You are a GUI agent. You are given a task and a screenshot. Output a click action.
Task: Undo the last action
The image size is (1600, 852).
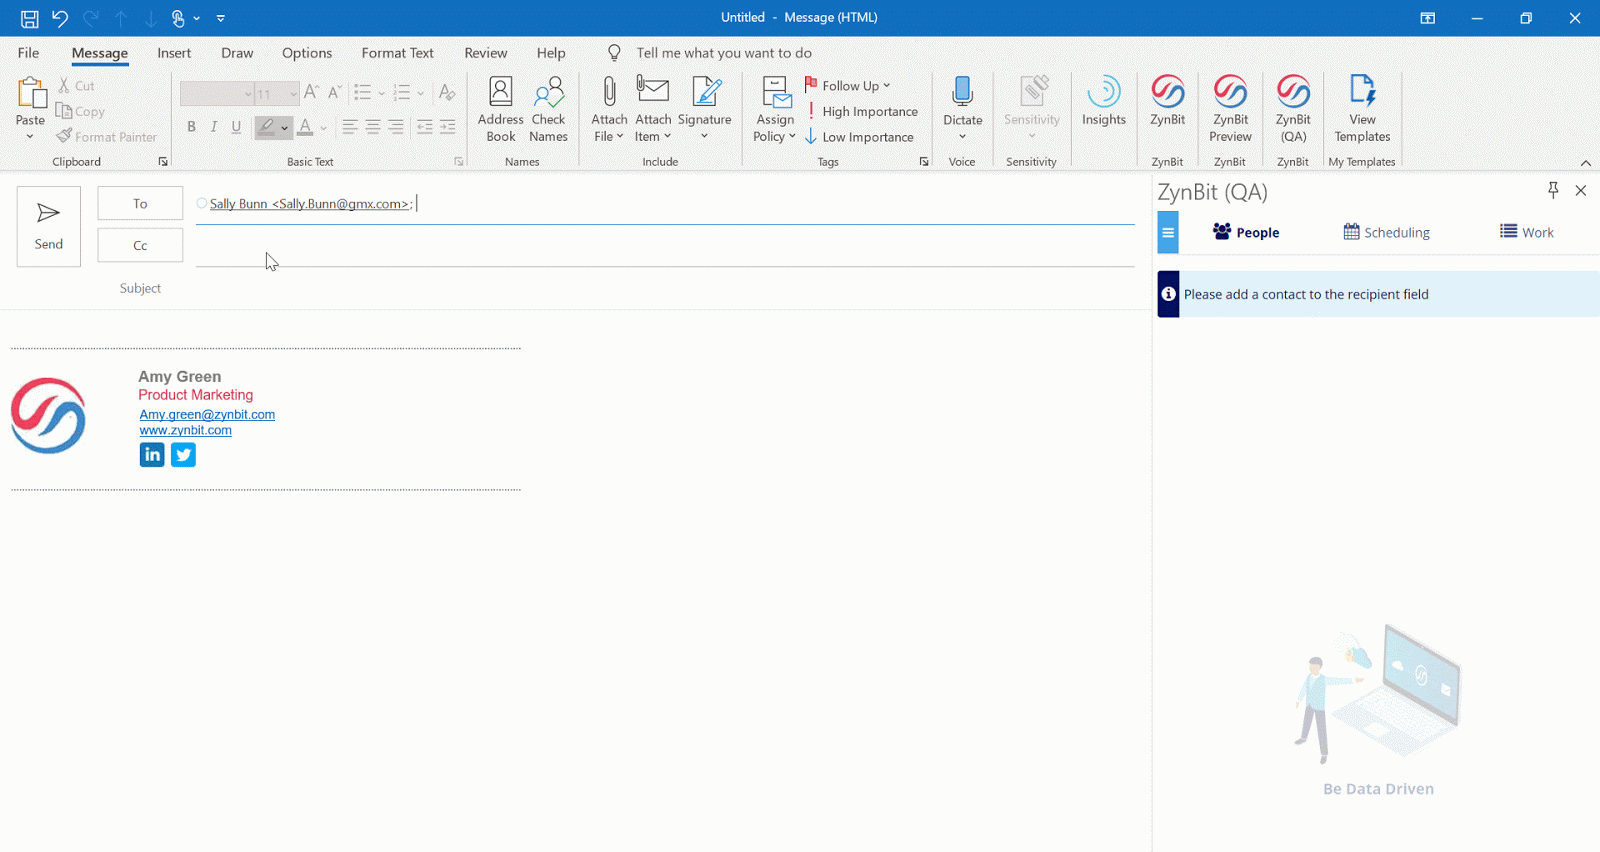point(60,18)
